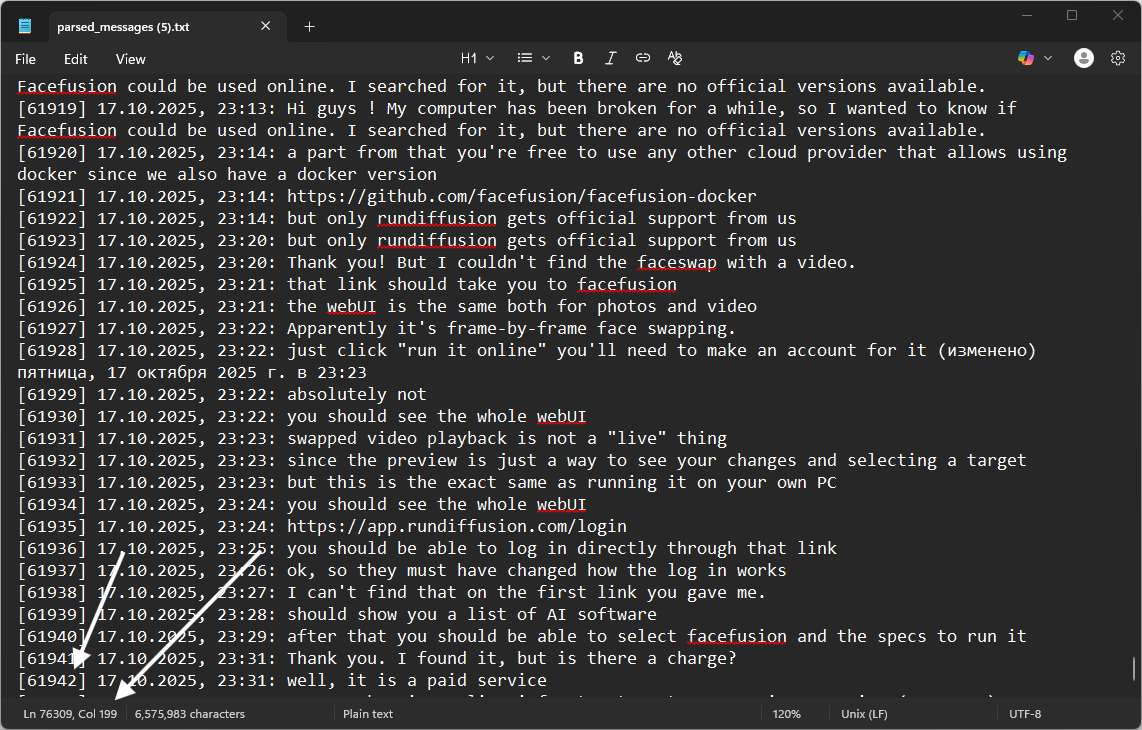Click the vertical scrollbar thumb
Viewport: 1142px width, 730px height.
coord(1133,668)
